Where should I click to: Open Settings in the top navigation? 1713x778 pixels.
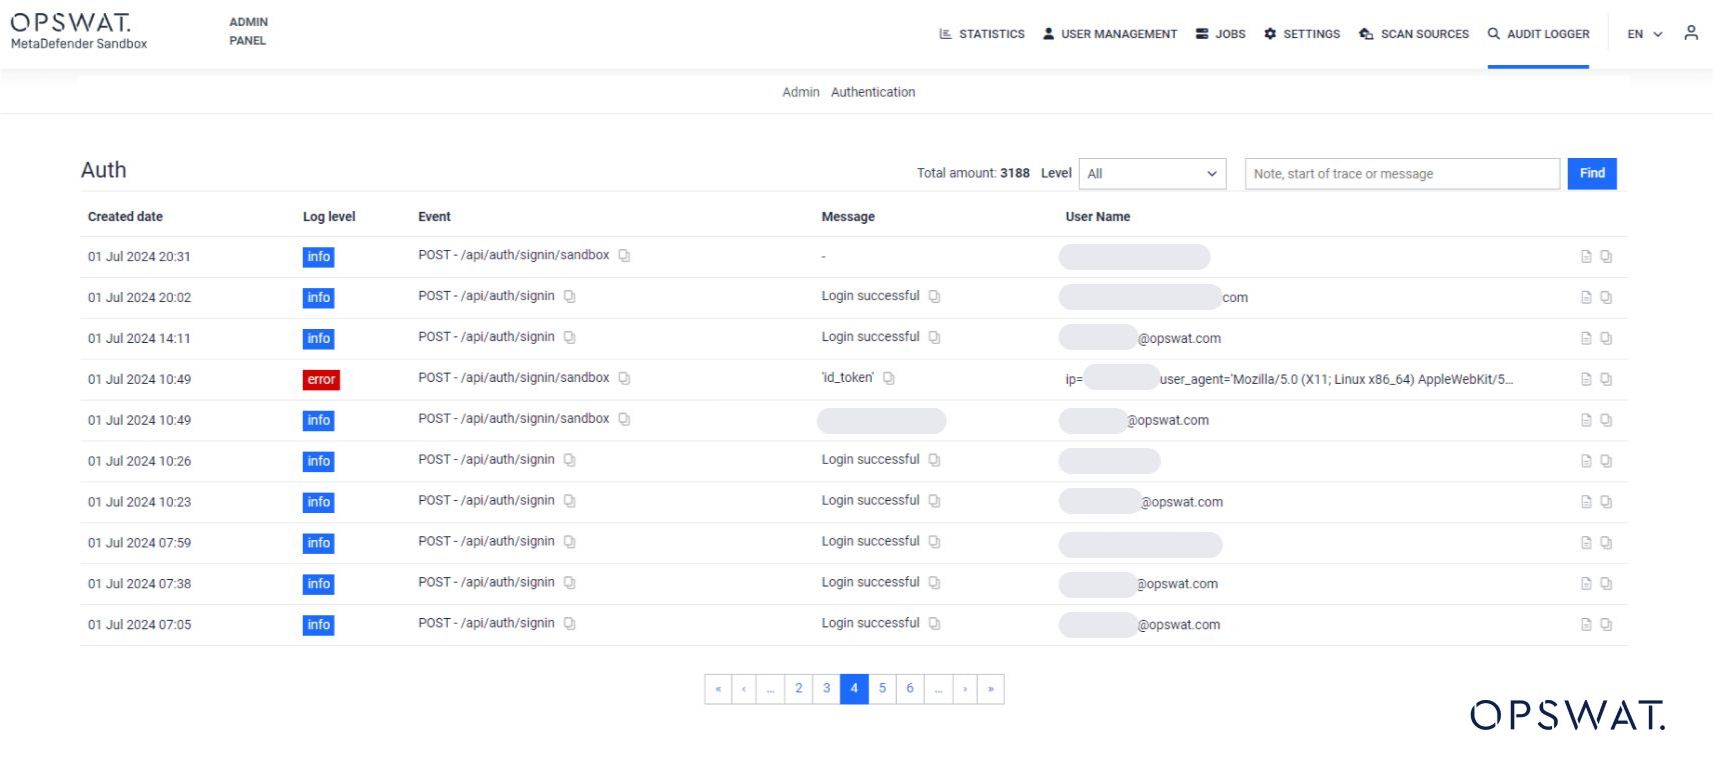pyautogui.click(x=1302, y=34)
